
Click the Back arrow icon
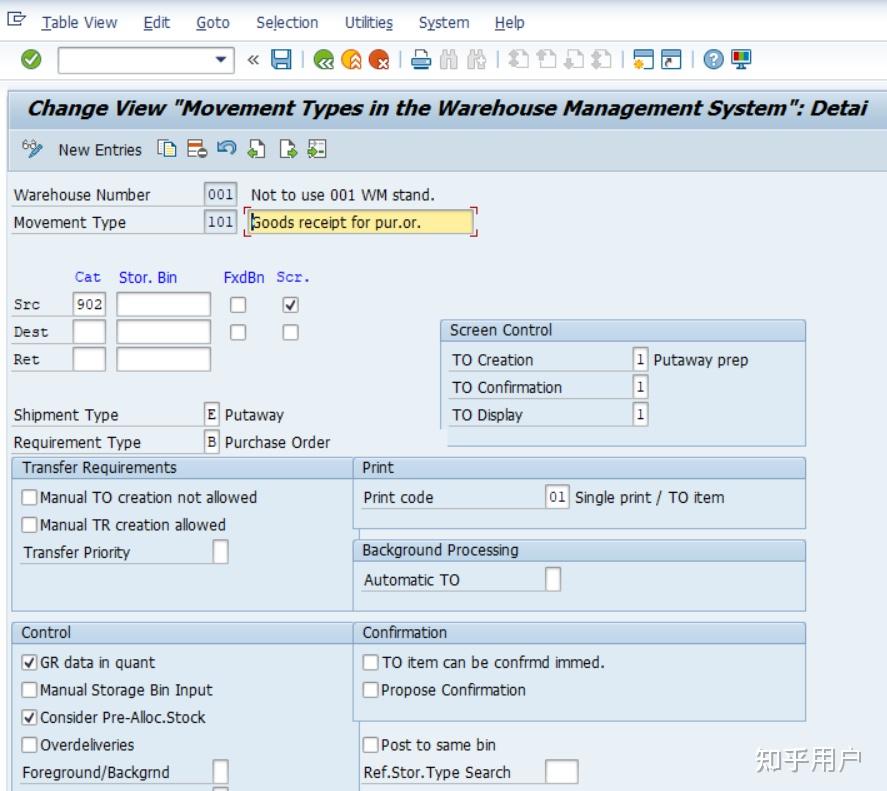325,58
